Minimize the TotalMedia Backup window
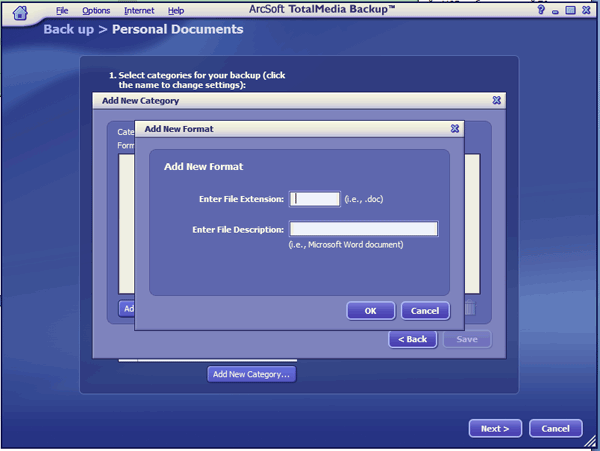The image size is (600, 451). pos(555,12)
